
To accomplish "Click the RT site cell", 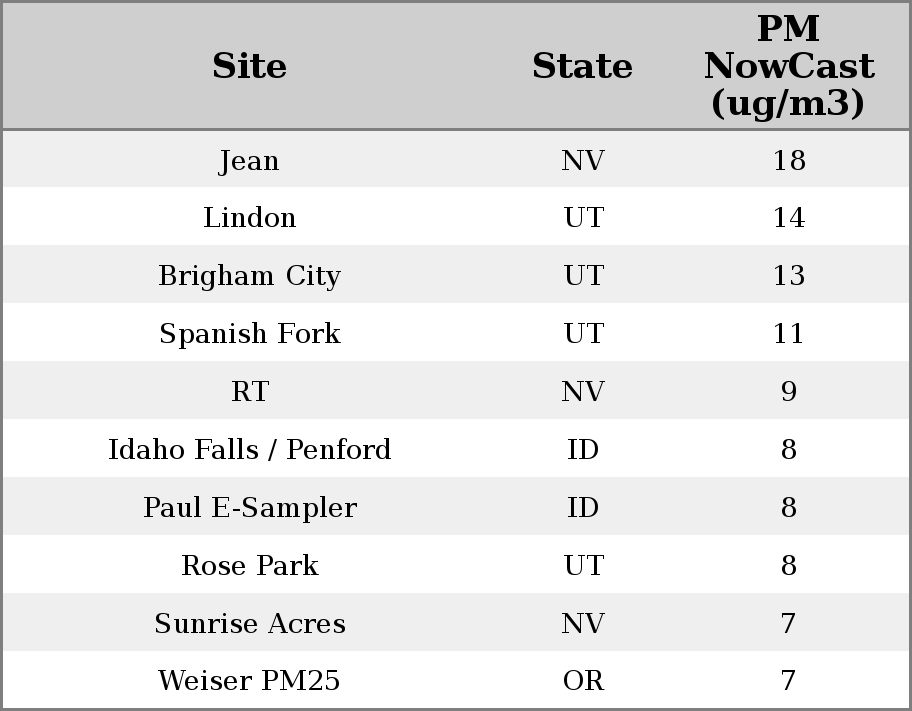I will [x=249, y=392].
